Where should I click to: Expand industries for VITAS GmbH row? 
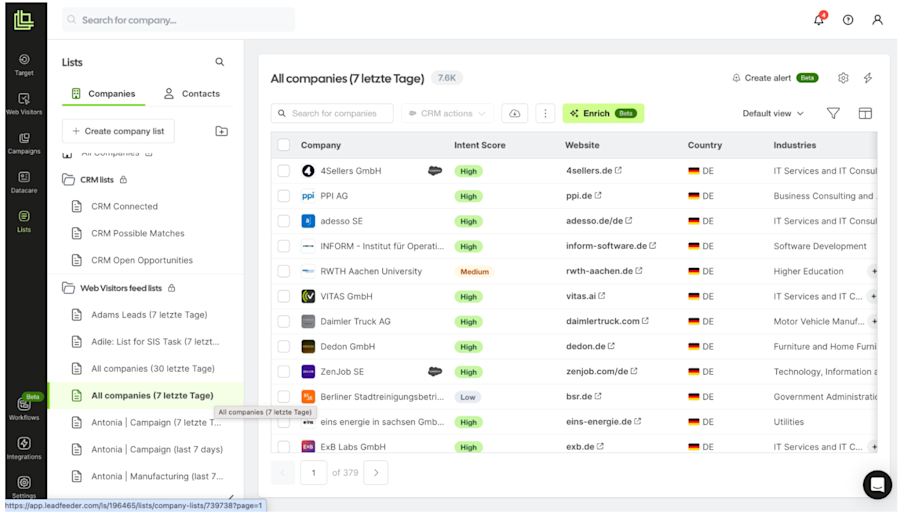click(x=874, y=297)
